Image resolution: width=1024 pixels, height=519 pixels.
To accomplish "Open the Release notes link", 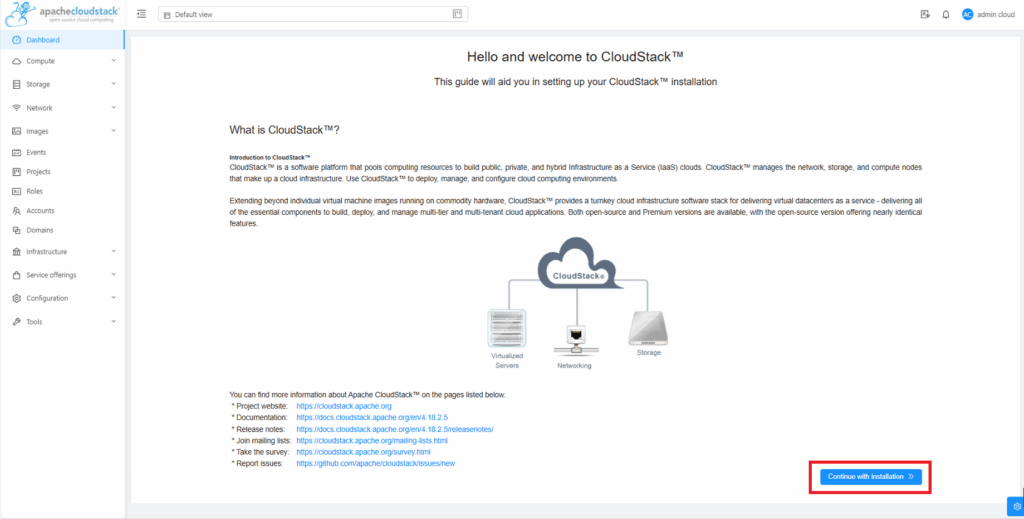I will pyautogui.click(x=394, y=429).
